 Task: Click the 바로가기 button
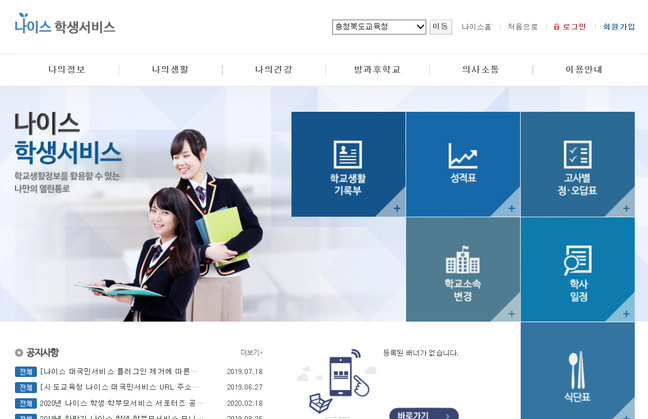[424, 414]
